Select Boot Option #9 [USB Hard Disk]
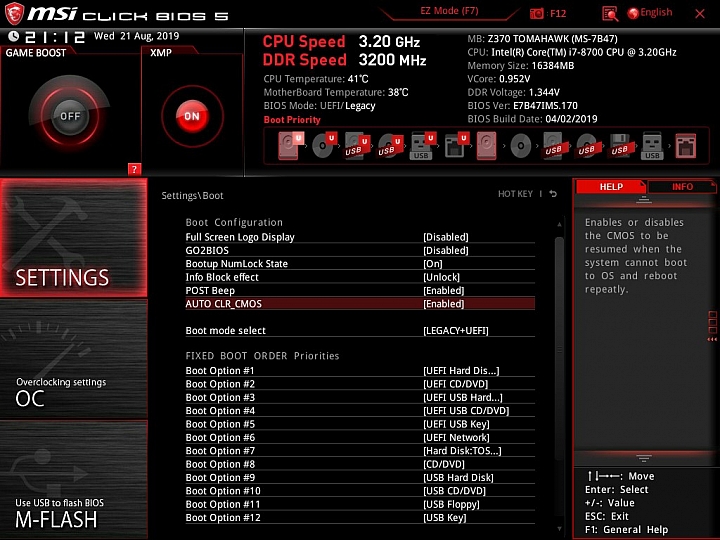 (x=360, y=477)
